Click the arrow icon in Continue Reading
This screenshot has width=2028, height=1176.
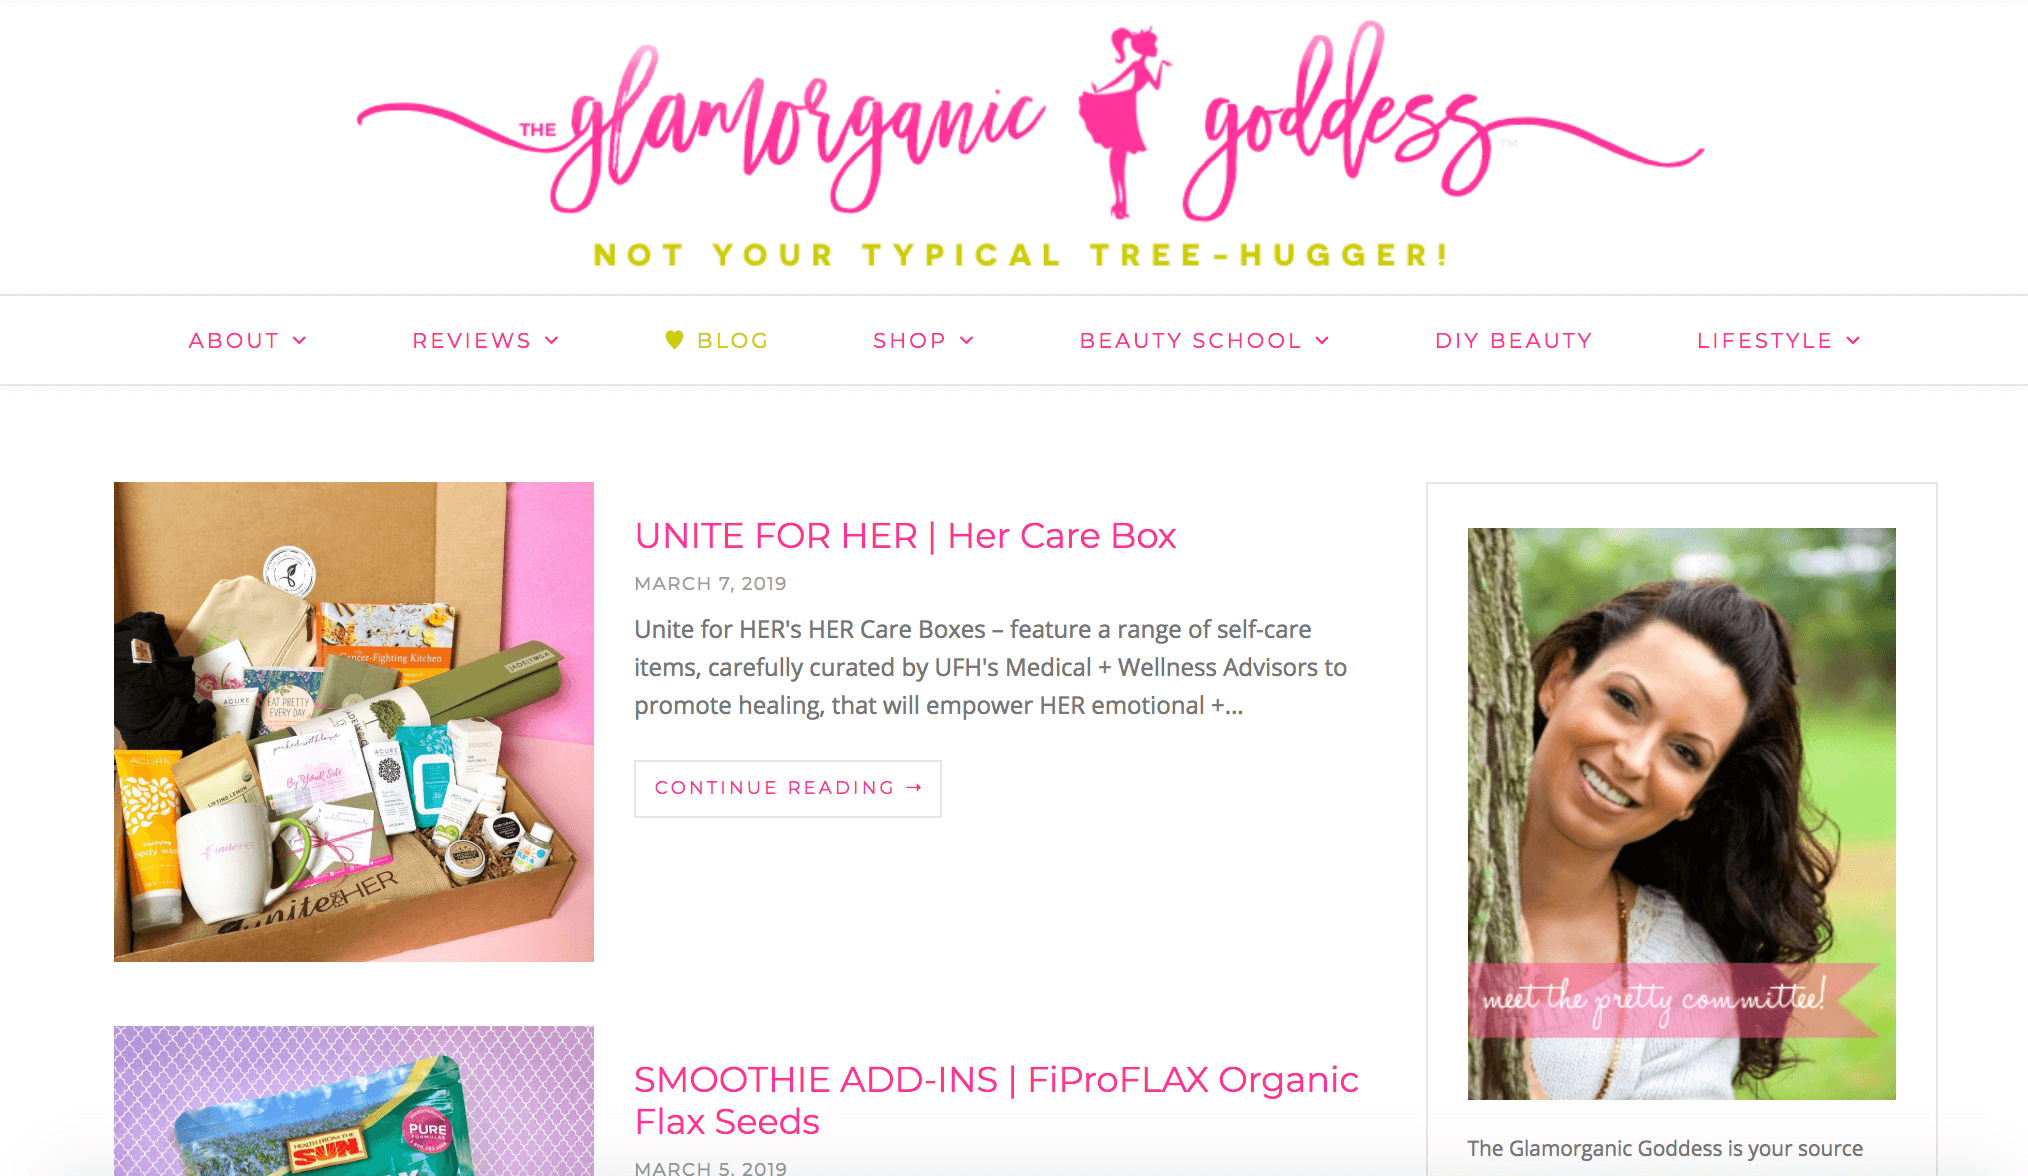pos(913,788)
